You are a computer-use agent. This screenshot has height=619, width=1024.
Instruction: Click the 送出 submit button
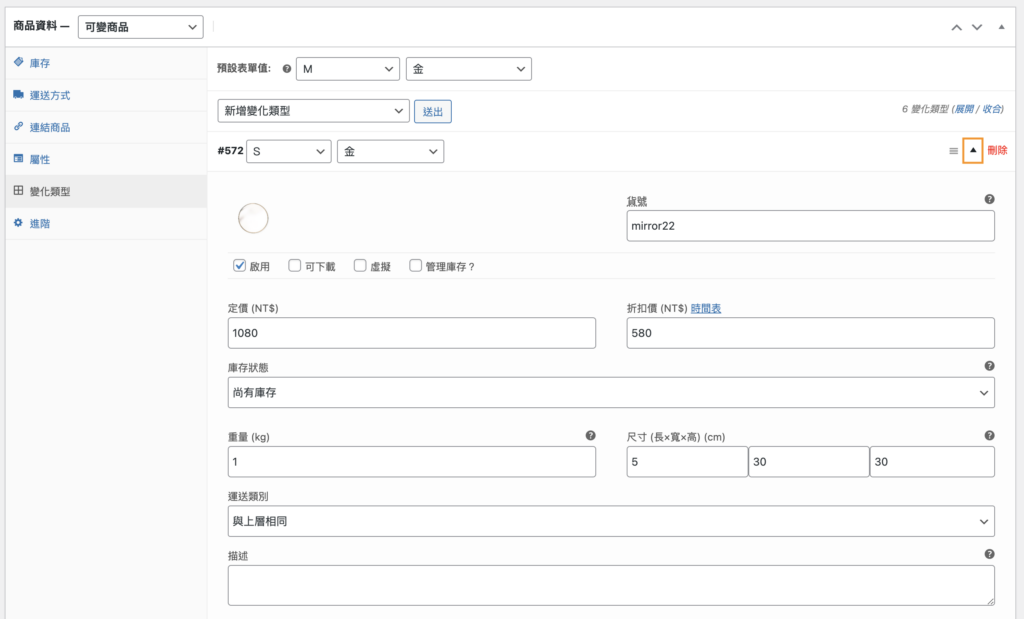pyautogui.click(x=432, y=112)
